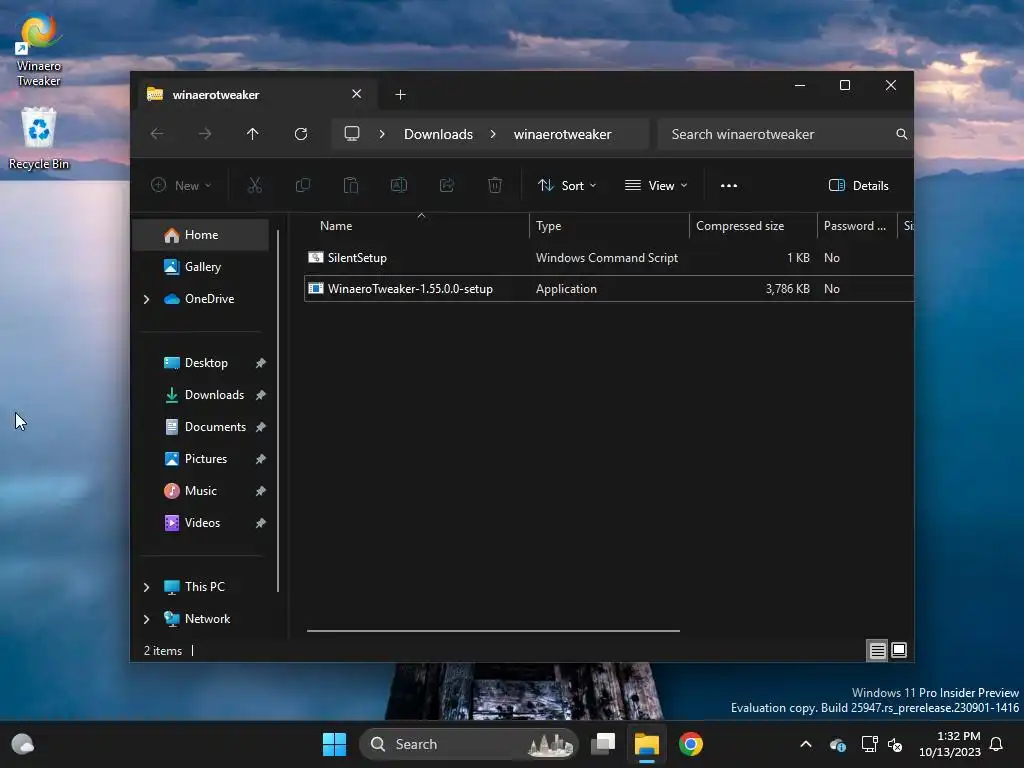The image size is (1024, 768).
Task: Click the Share toolbar icon
Action: coord(447,185)
